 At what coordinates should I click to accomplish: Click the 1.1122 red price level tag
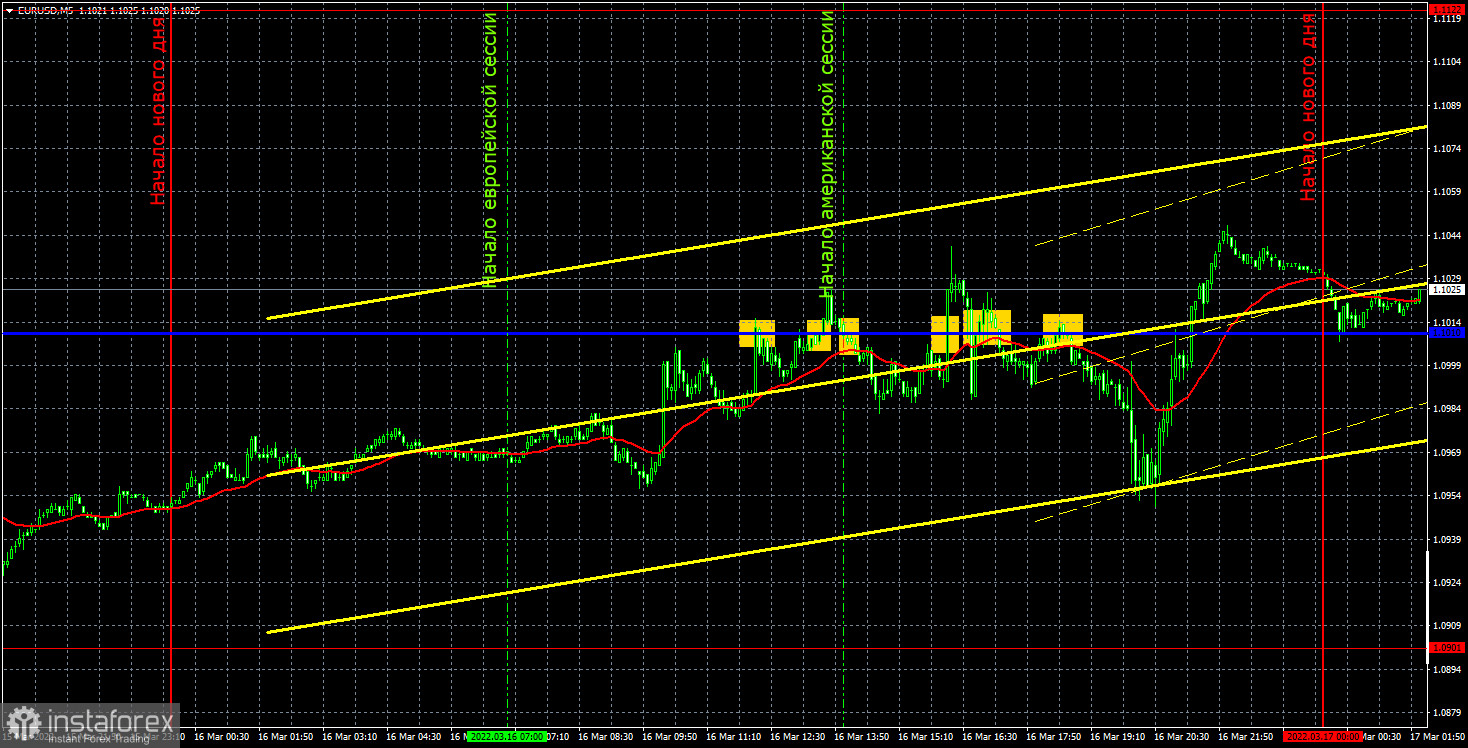coord(1446,9)
